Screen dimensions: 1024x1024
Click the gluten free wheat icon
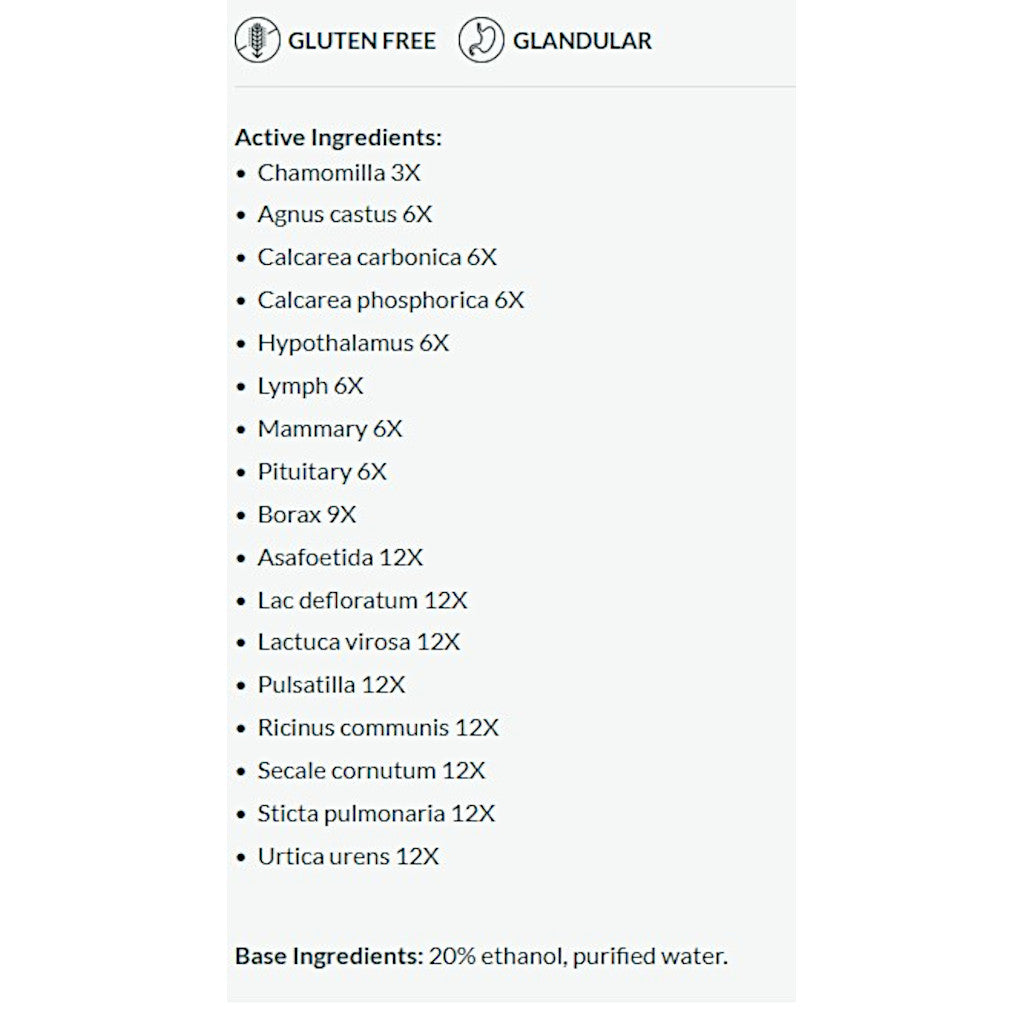[257, 40]
